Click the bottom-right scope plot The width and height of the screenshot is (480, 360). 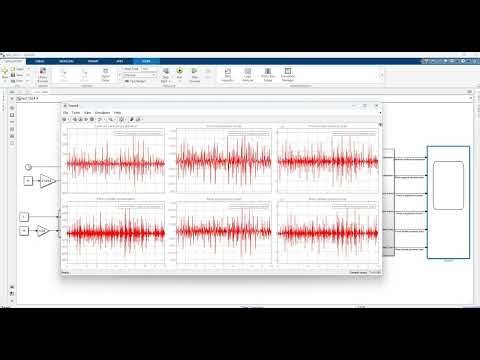pyautogui.click(x=328, y=232)
